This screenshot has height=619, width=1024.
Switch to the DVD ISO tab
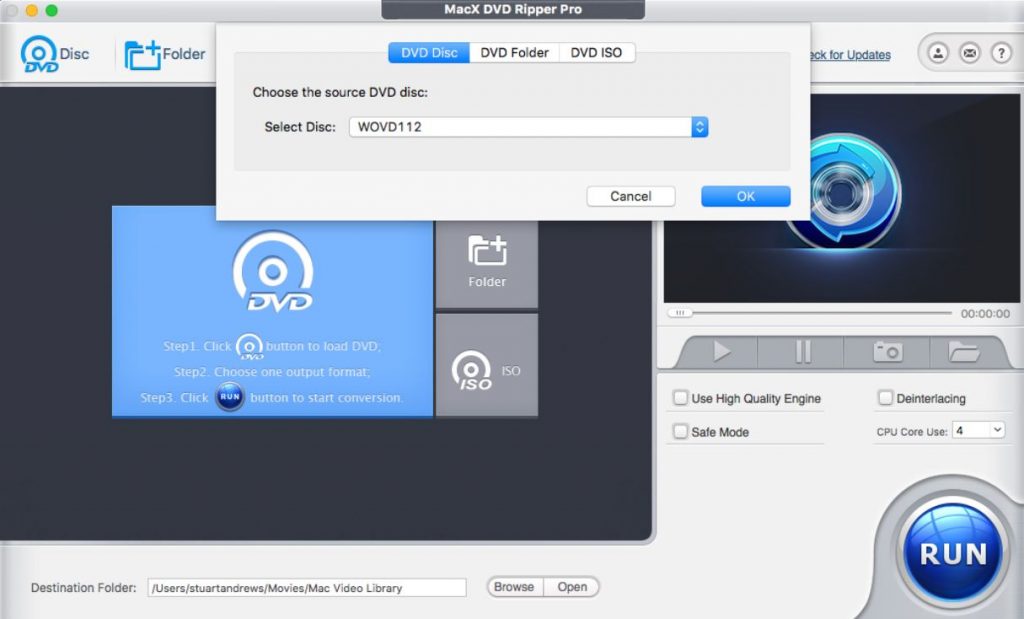596,53
